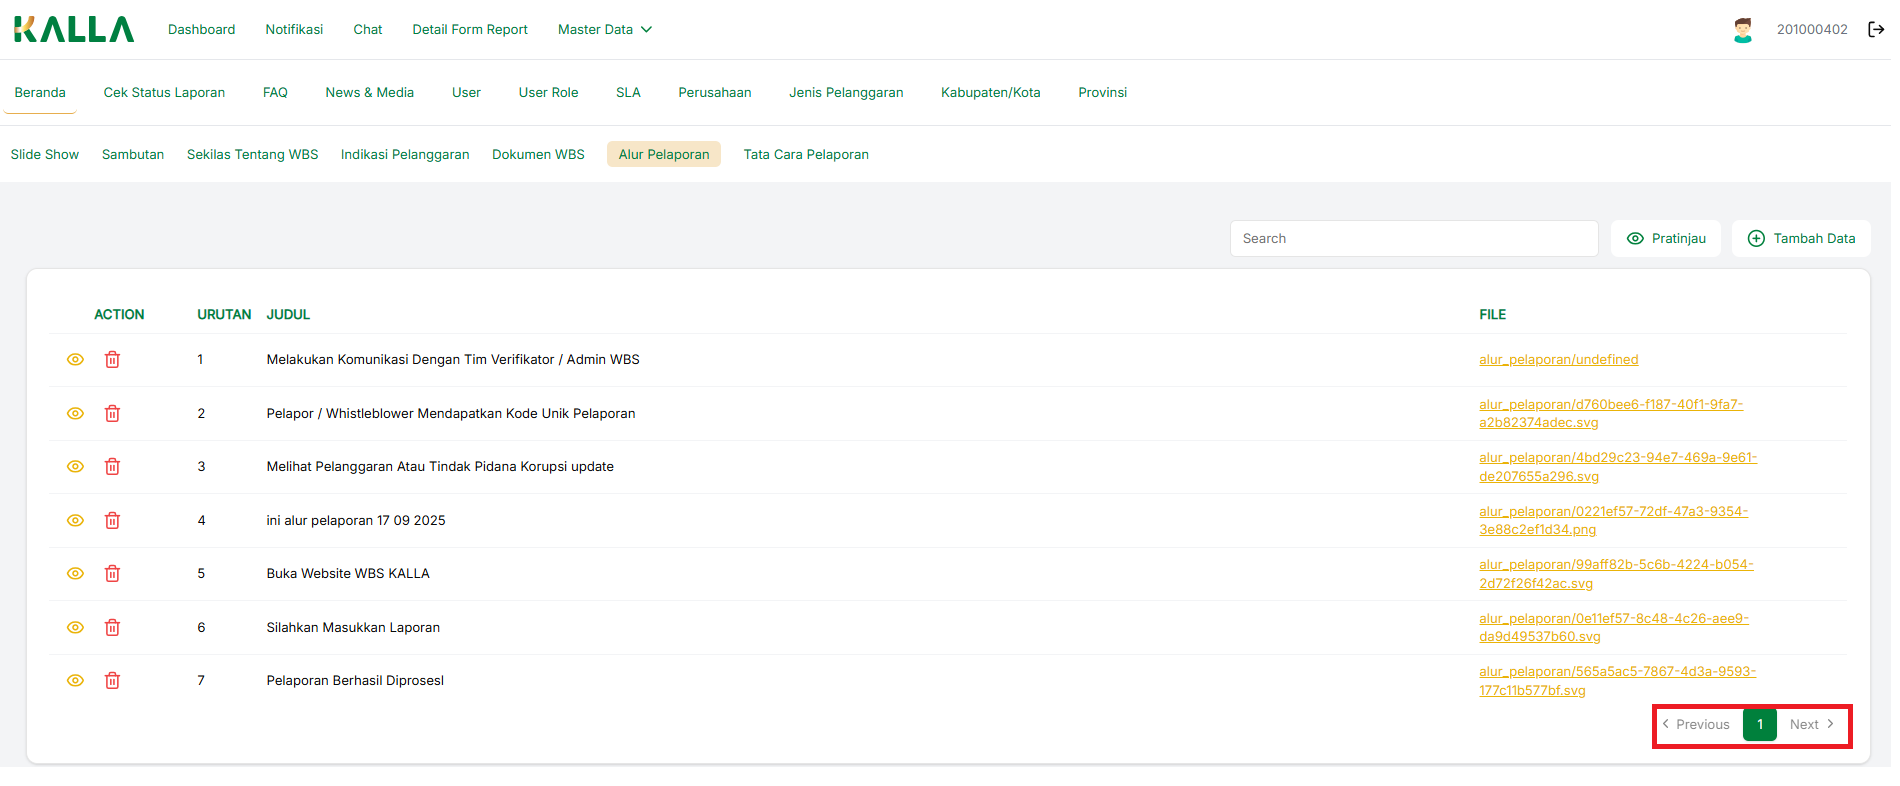Click into the Search field
The height and width of the screenshot is (786, 1900).
pyautogui.click(x=1413, y=239)
